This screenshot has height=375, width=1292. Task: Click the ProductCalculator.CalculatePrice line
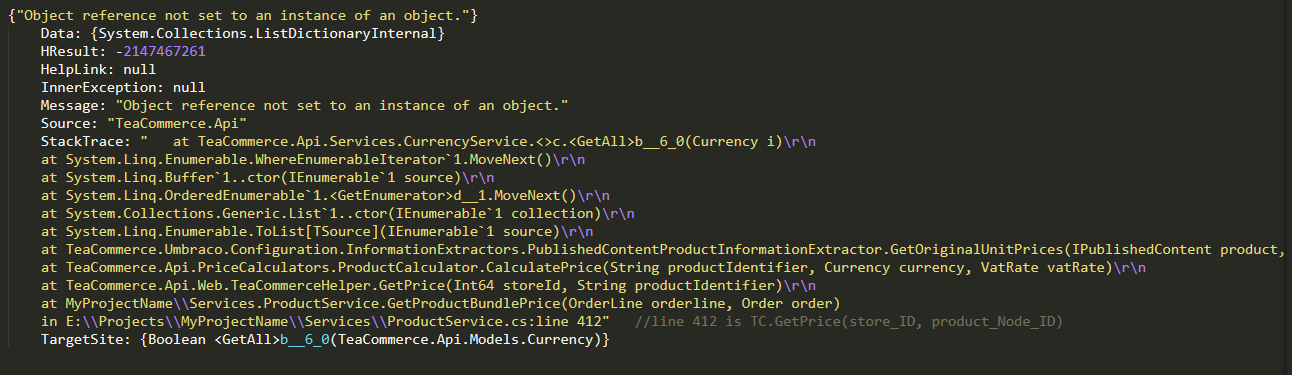[x=594, y=268]
